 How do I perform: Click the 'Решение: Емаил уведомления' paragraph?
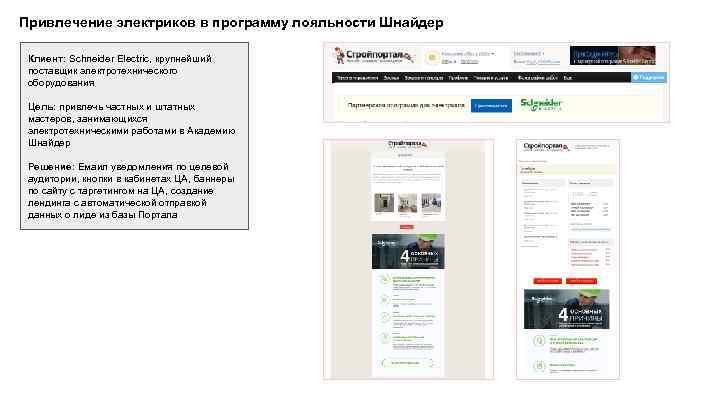coord(131,191)
